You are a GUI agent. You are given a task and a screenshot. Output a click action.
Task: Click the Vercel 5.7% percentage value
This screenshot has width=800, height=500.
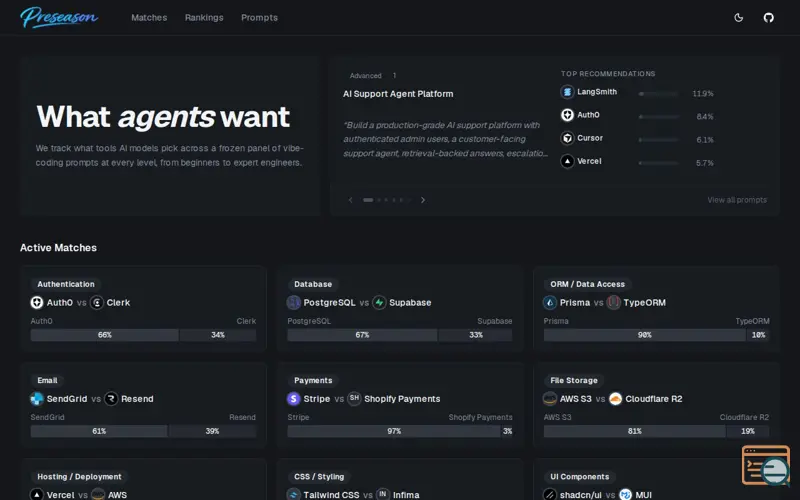click(x=705, y=163)
